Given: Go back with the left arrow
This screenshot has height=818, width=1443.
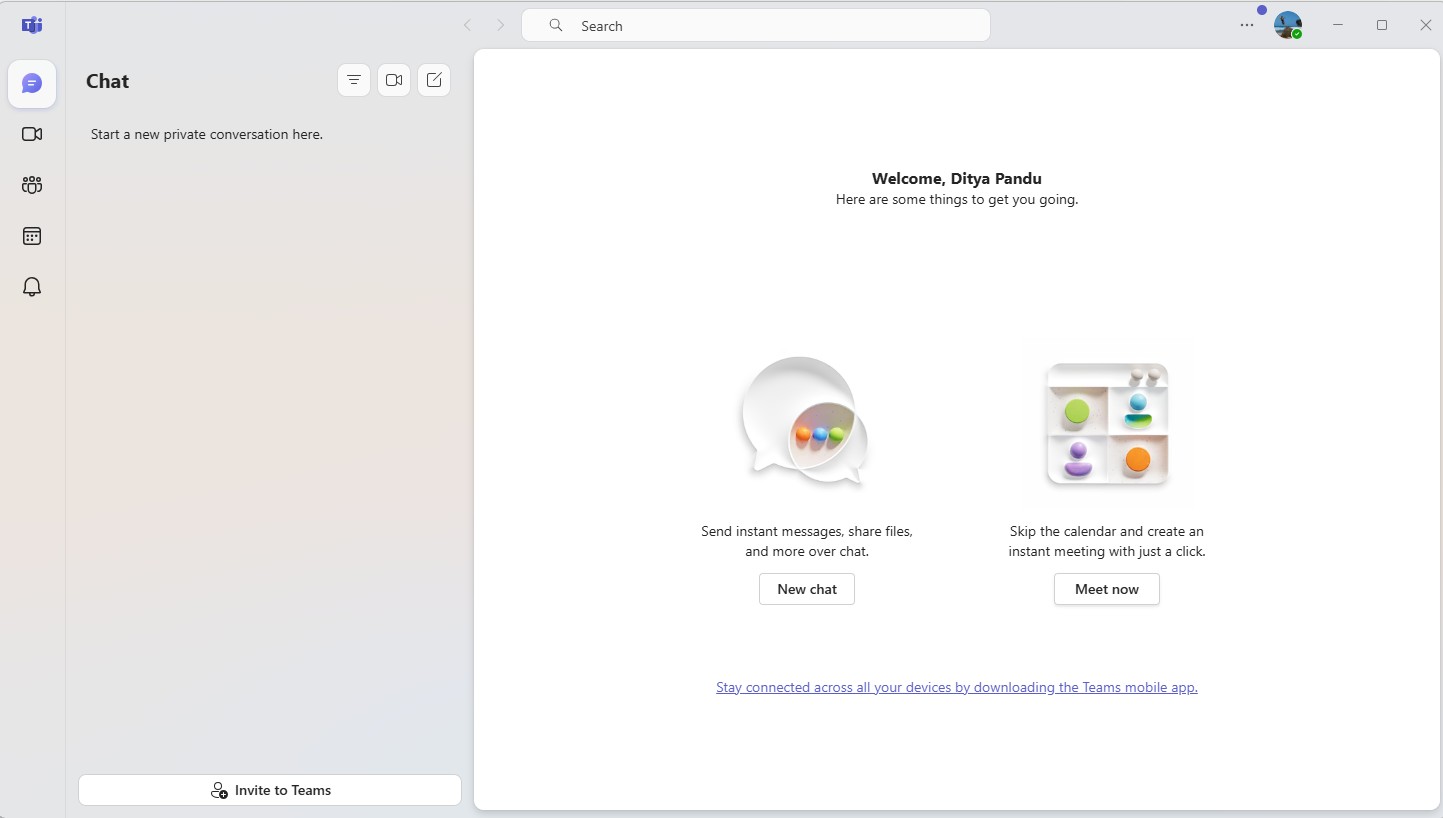Looking at the screenshot, I should tap(467, 25).
